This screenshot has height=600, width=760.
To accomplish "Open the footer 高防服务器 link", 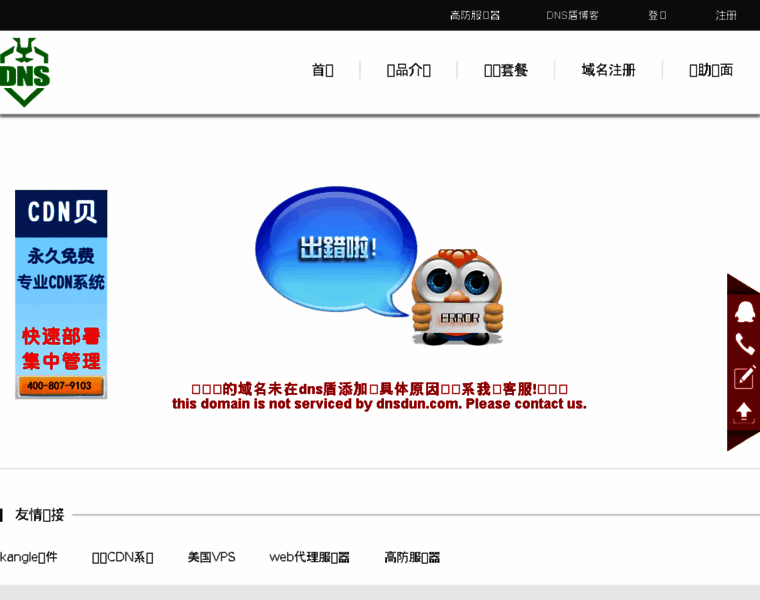I will (412, 557).
